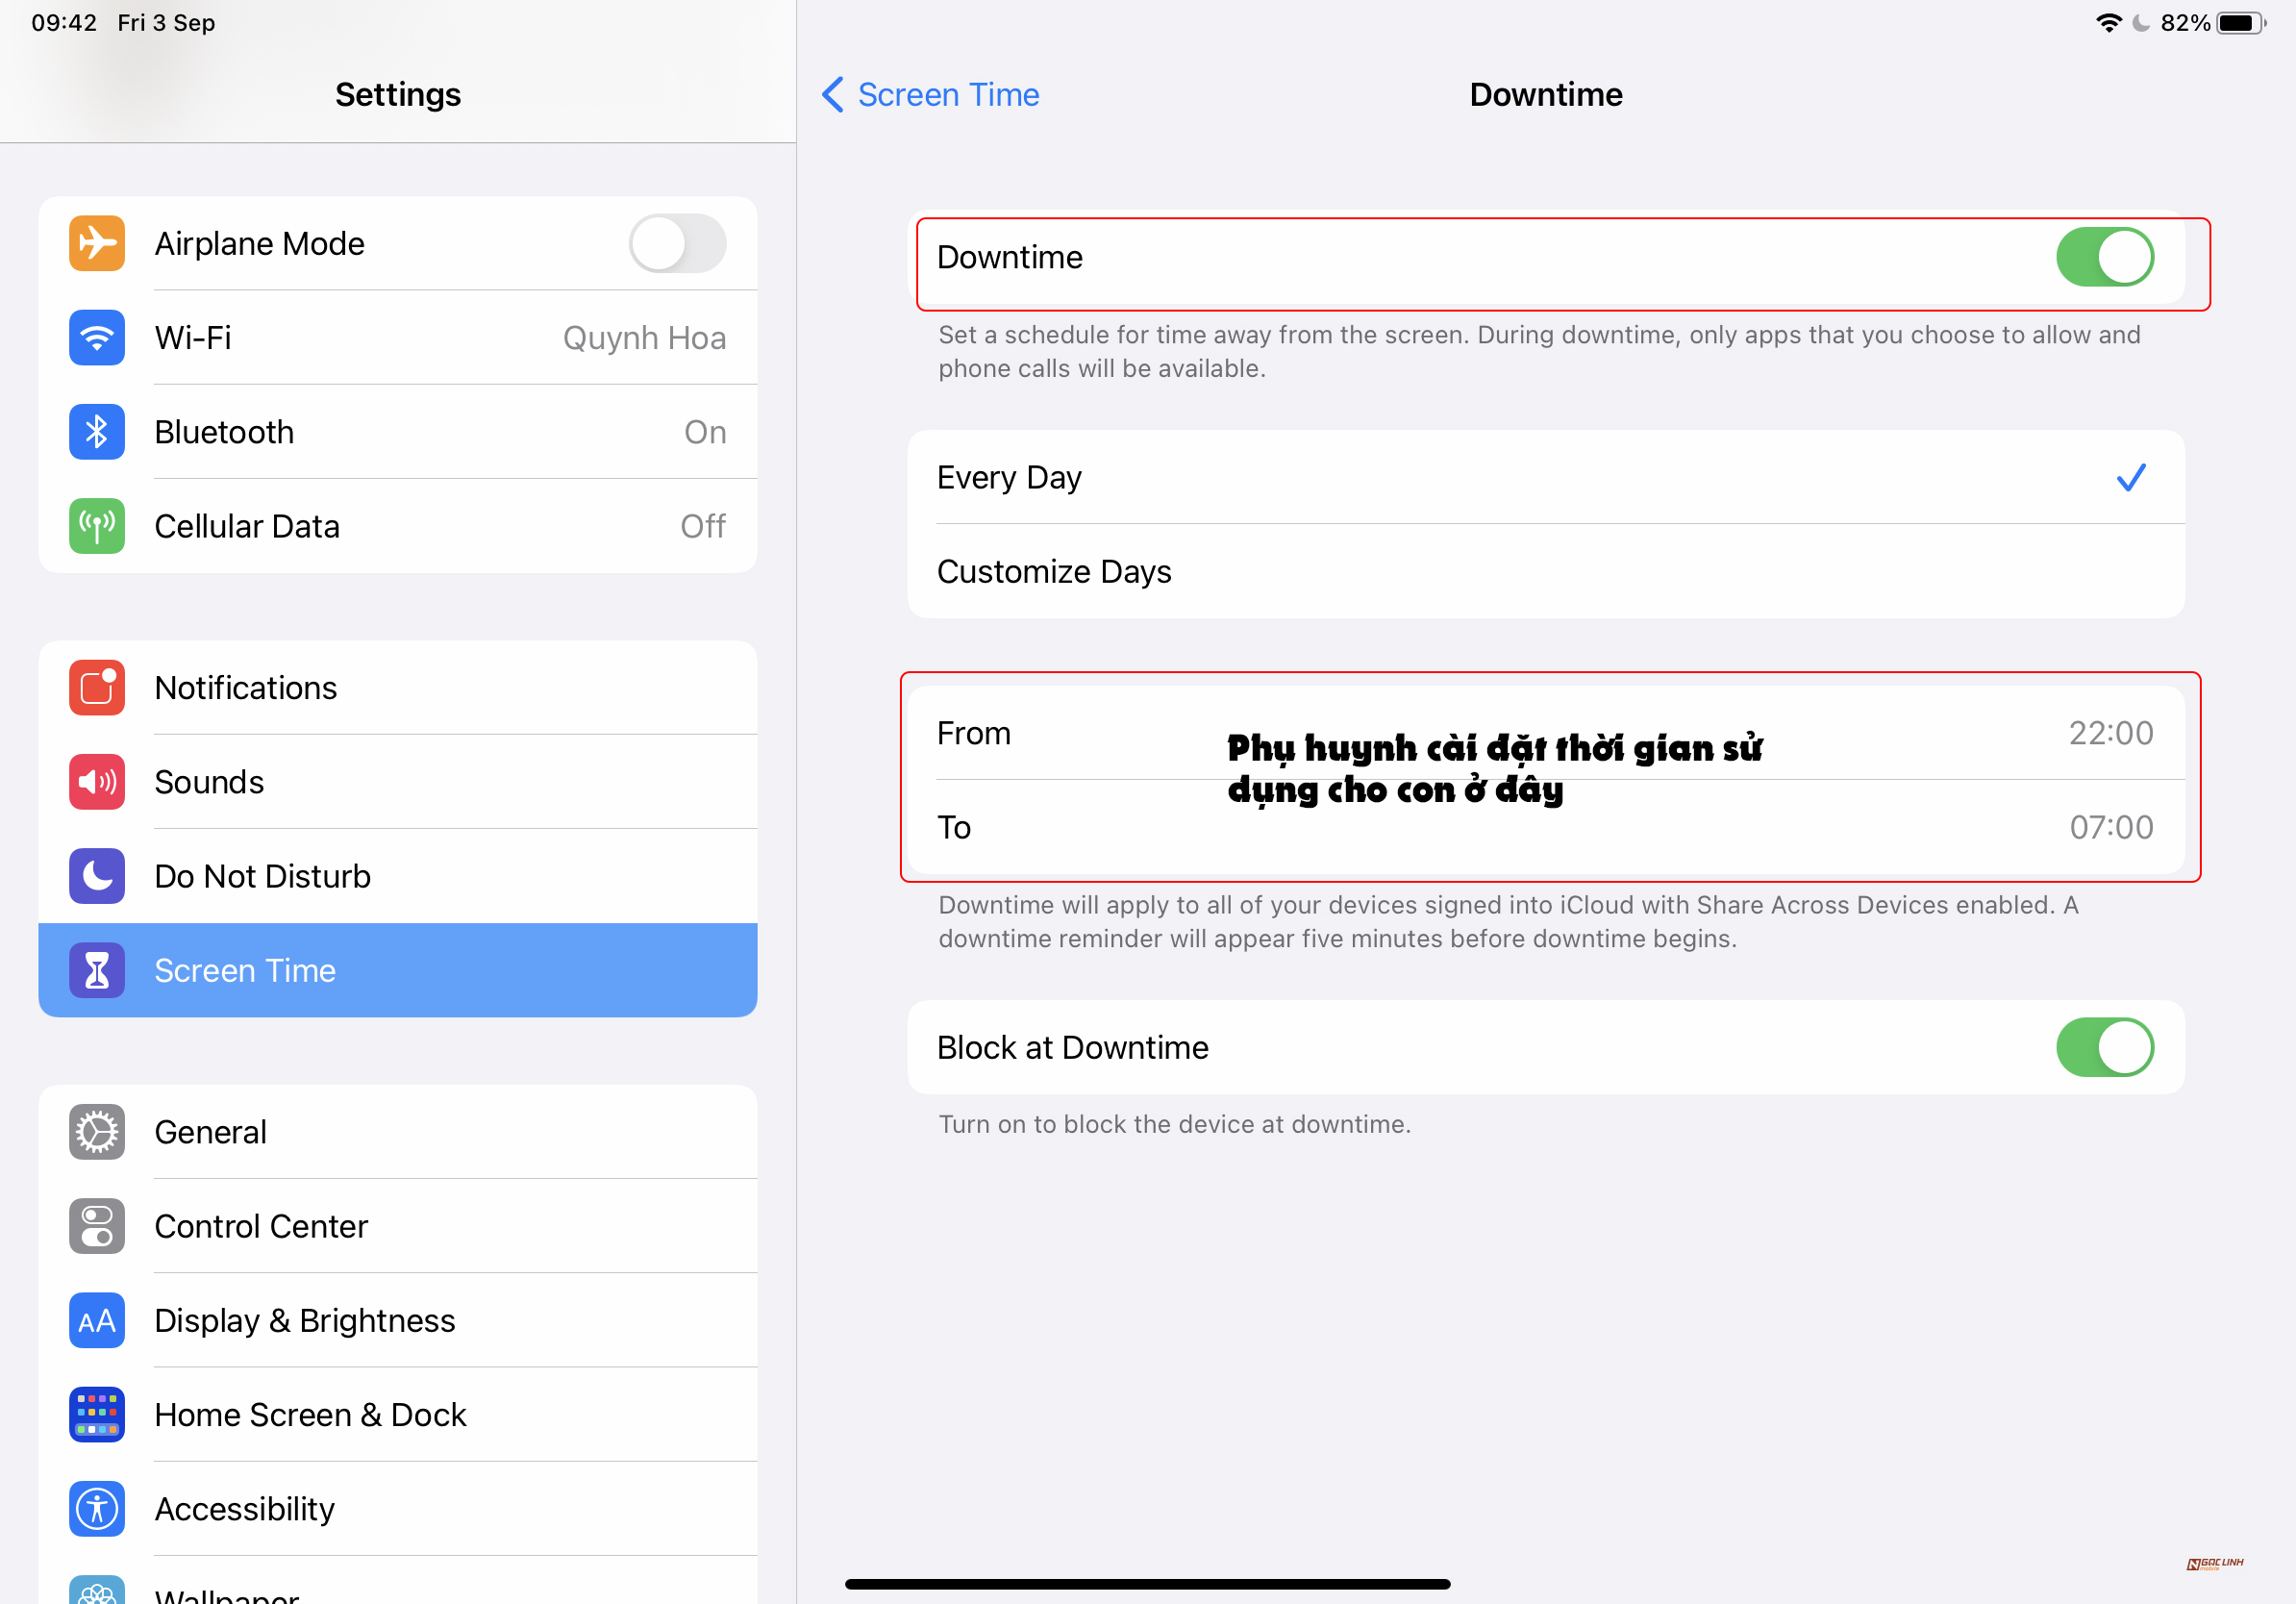The width and height of the screenshot is (2296, 1604).
Task: Go back to Screen Time
Action: pos(928,94)
